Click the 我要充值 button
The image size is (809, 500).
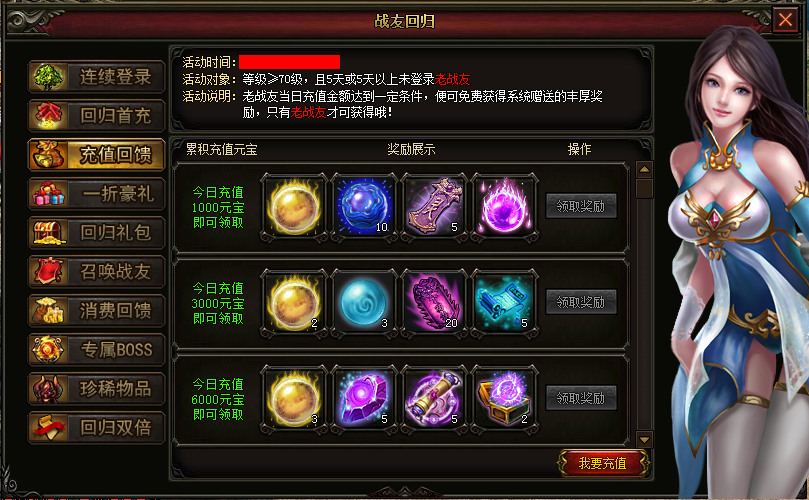[603, 463]
